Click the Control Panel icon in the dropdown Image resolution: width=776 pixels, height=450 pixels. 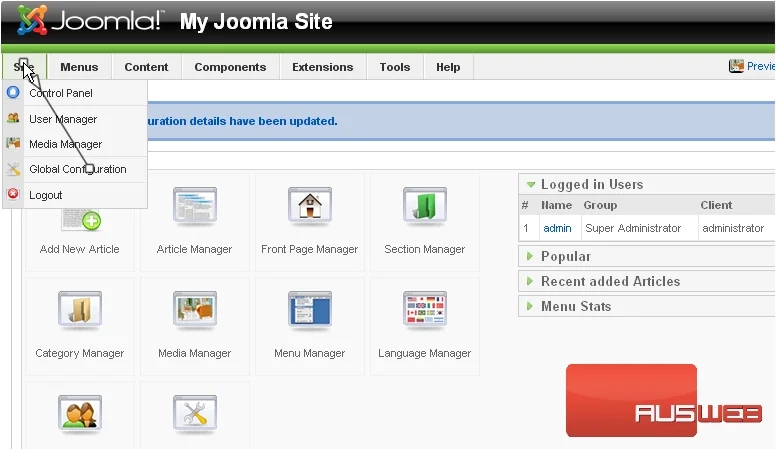[x=13, y=92]
